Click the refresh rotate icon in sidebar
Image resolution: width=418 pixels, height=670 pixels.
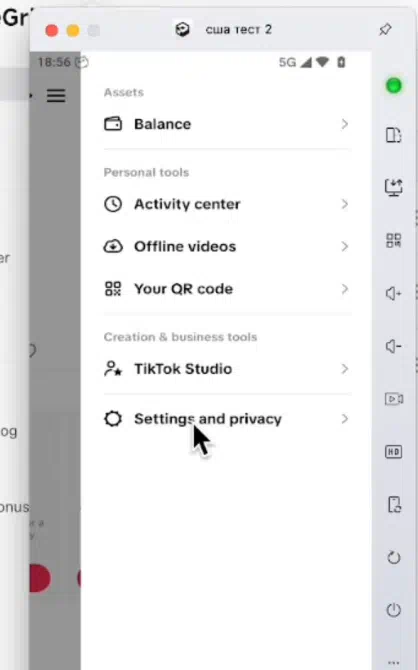[x=394, y=557]
